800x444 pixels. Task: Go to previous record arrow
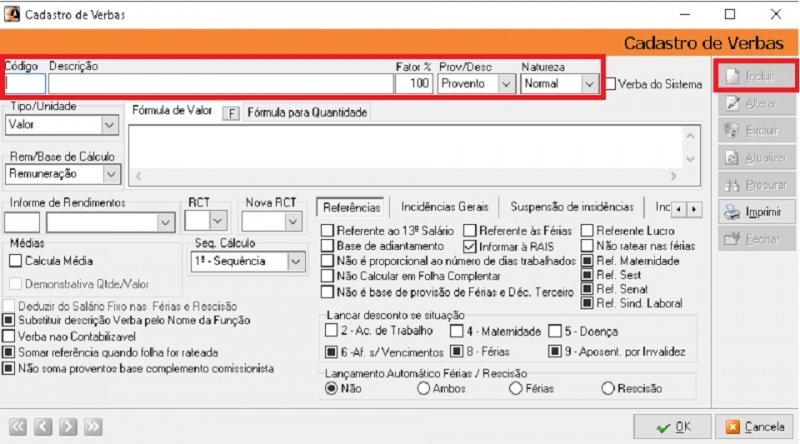click(43, 427)
